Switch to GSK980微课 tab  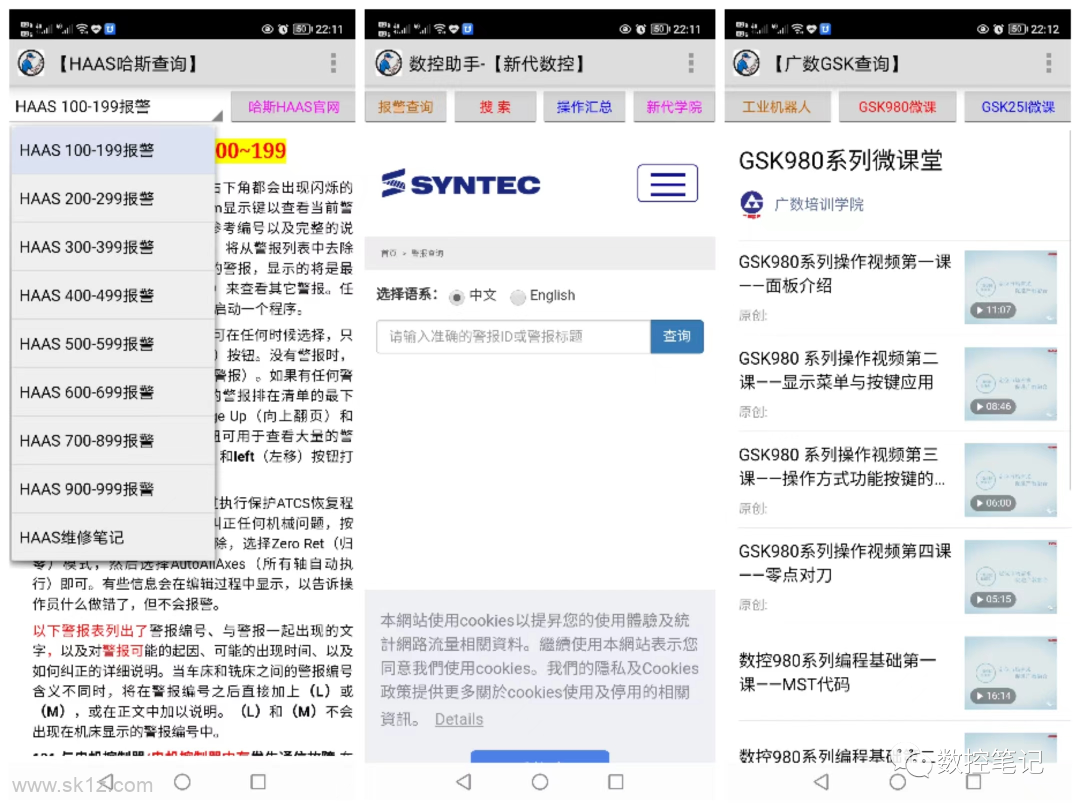point(897,107)
